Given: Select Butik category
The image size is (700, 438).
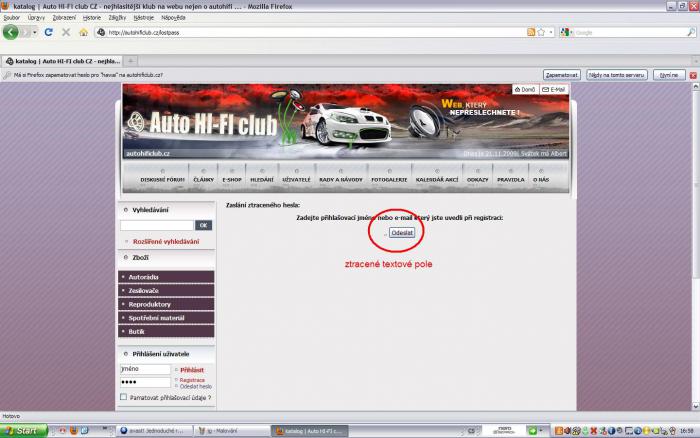Looking at the screenshot, I should (166, 332).
